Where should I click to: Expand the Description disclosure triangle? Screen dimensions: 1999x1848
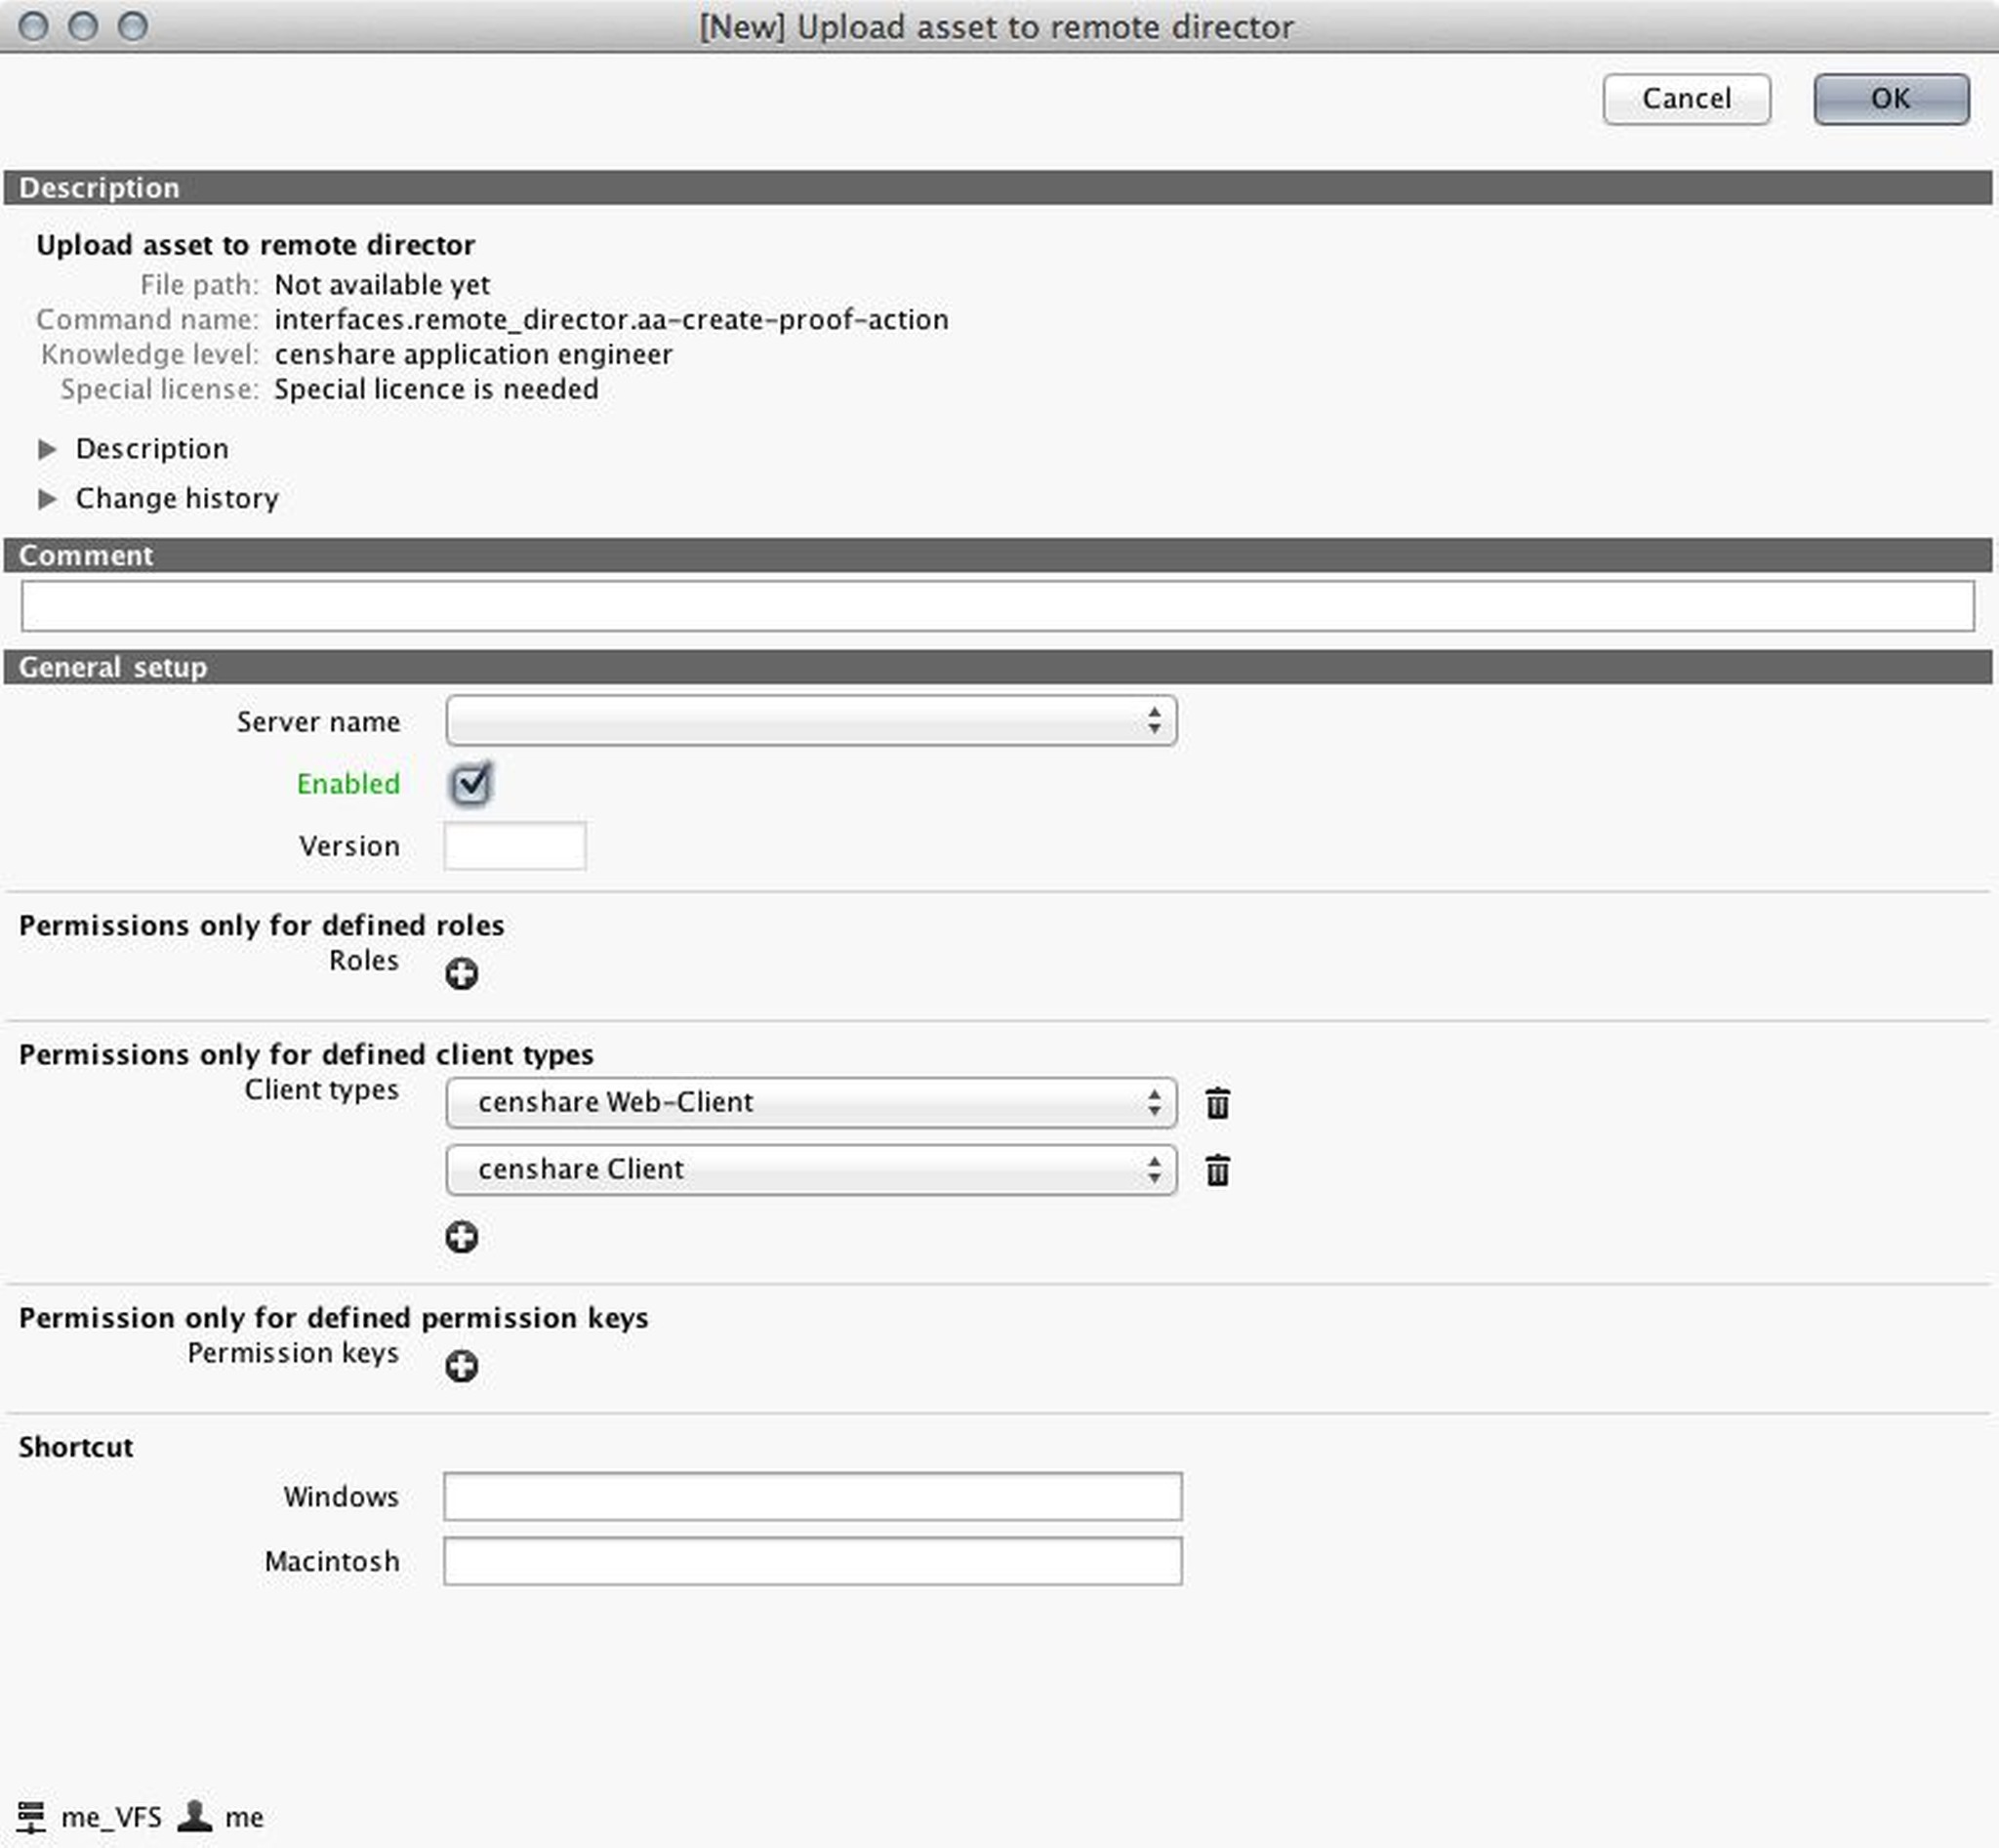tap(47, 449)
